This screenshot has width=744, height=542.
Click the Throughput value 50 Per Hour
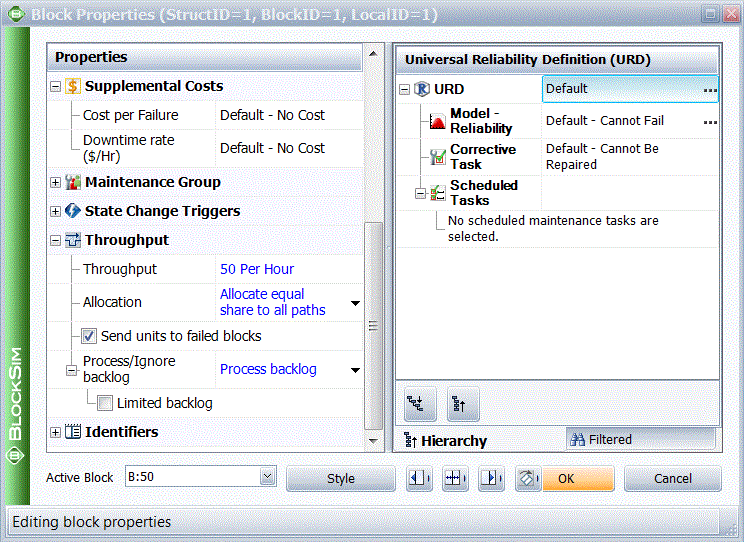point(257,270)
